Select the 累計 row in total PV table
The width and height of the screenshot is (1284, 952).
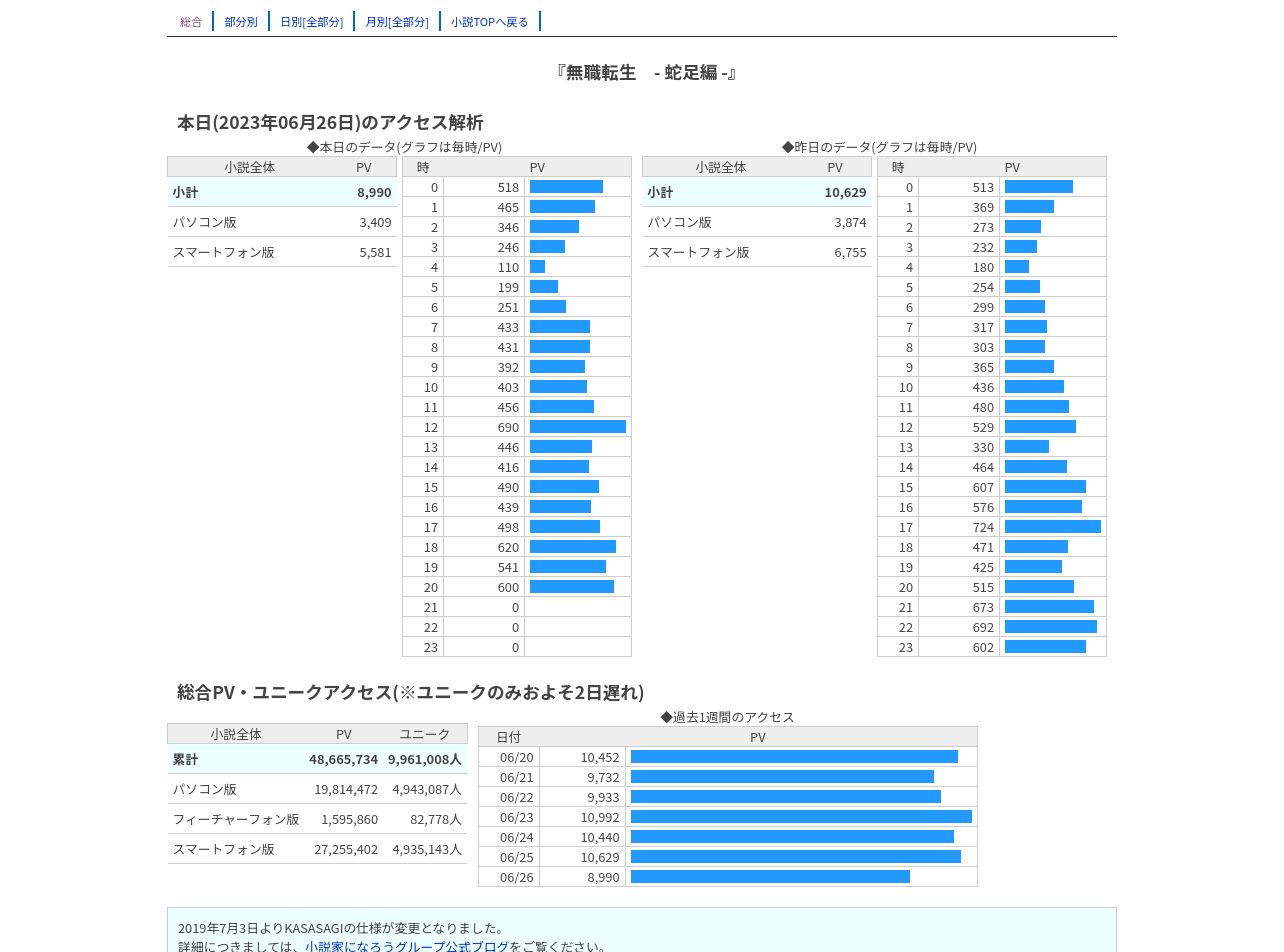point(317,759)
